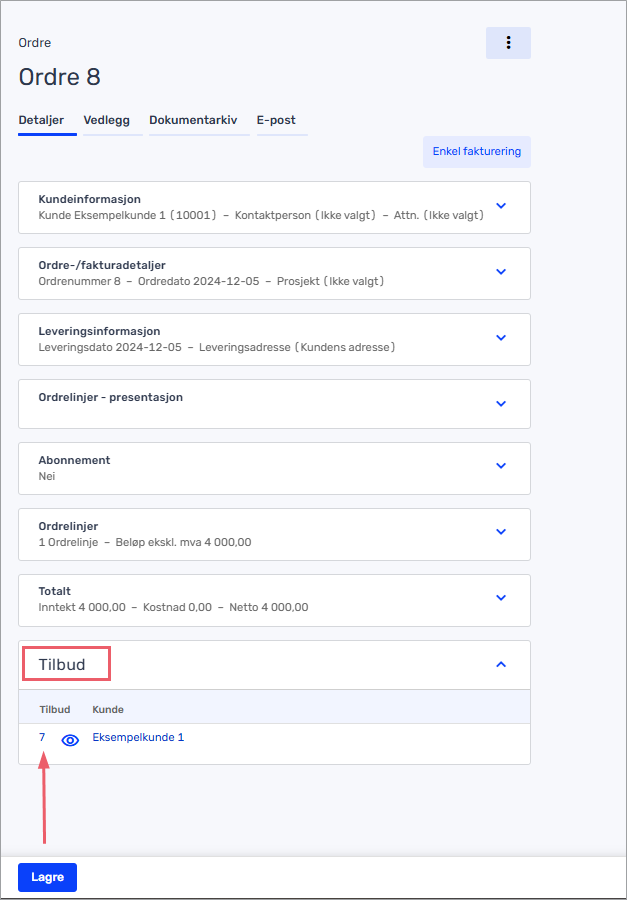Click the Inntekt 4 000,00 summary line
627x900 pixels.
(173, 607)
